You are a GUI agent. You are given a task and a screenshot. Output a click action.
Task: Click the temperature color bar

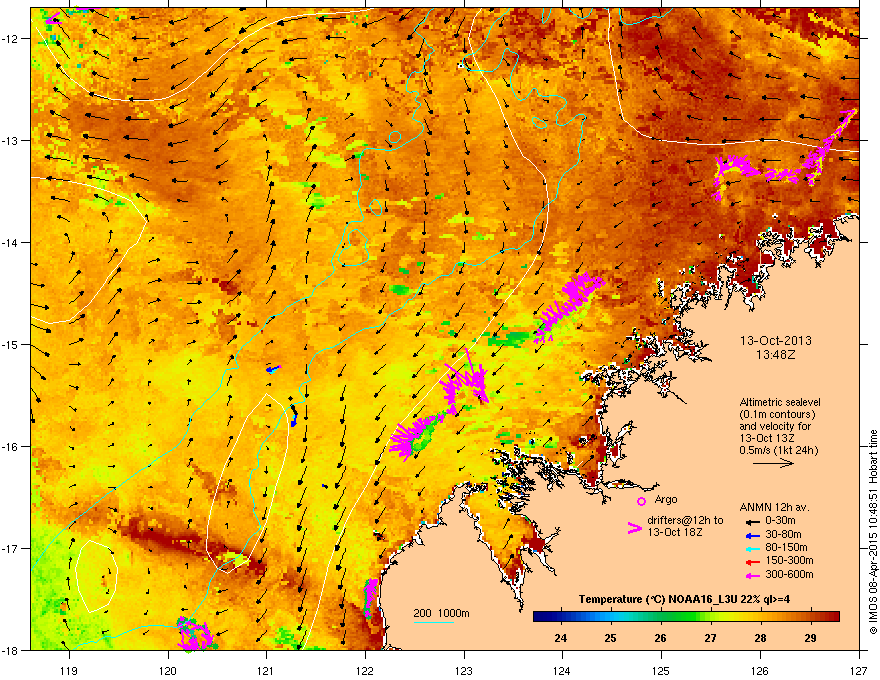[x=686, y=616]
